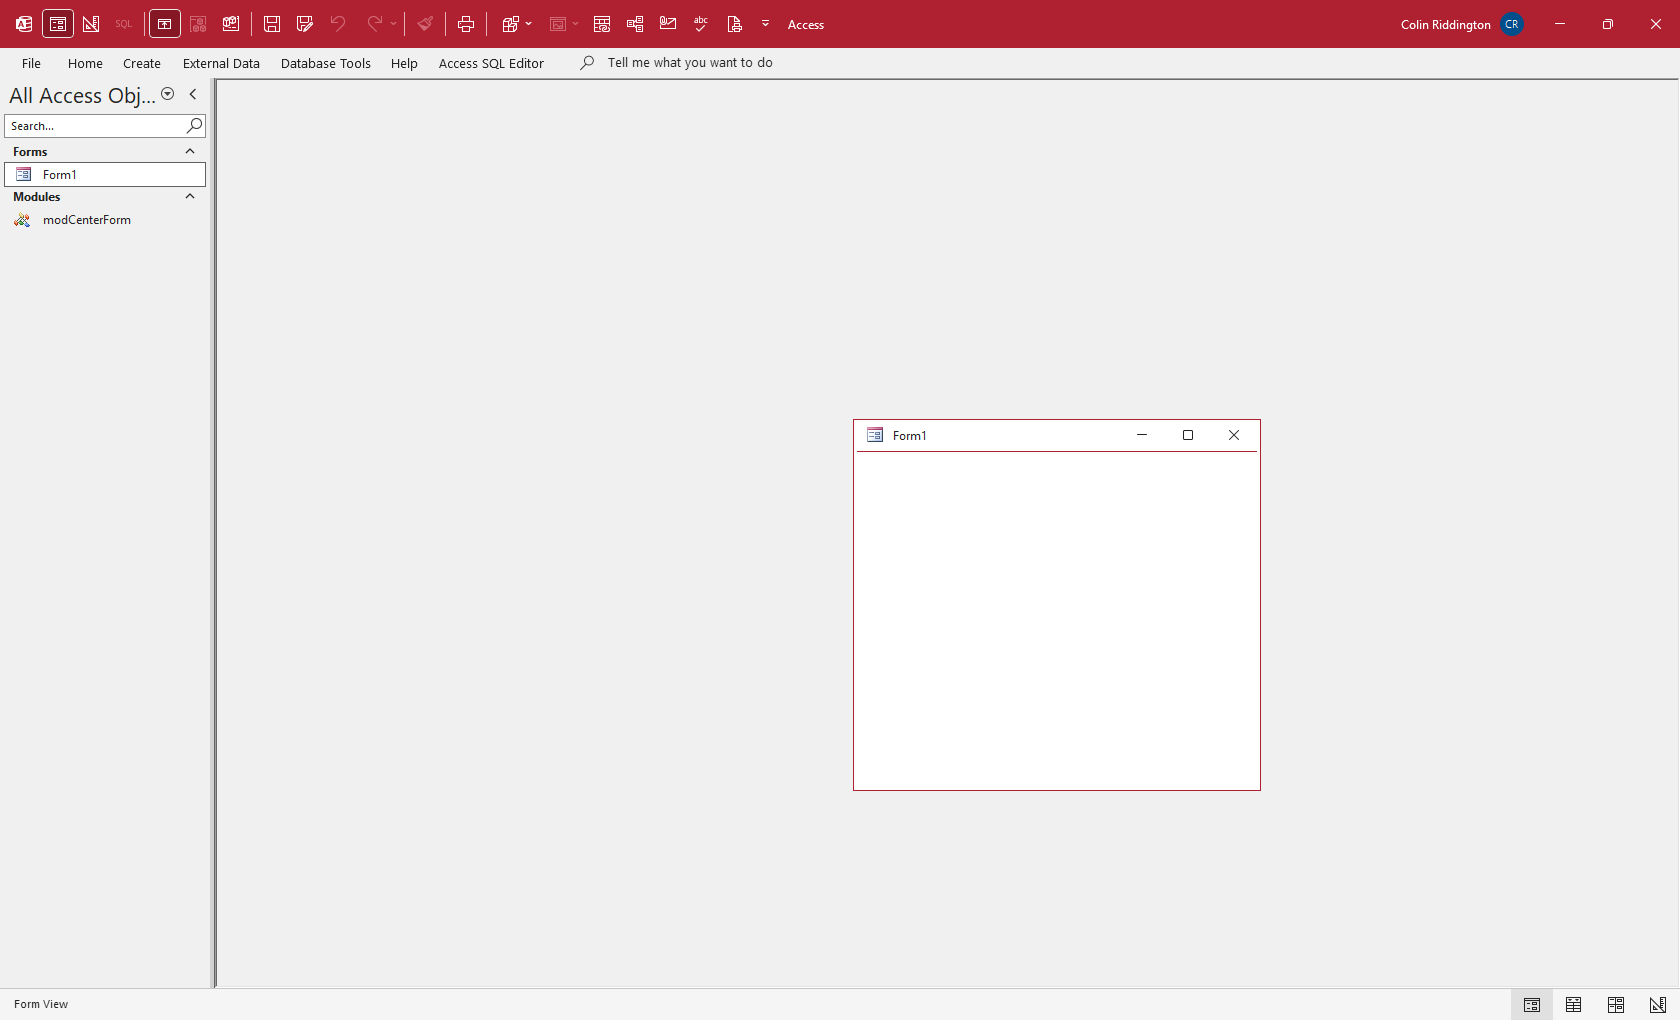1680x1020 pixels.
Task: Click the Form1 icon in the navigation pane
Action: coord(23,175)
